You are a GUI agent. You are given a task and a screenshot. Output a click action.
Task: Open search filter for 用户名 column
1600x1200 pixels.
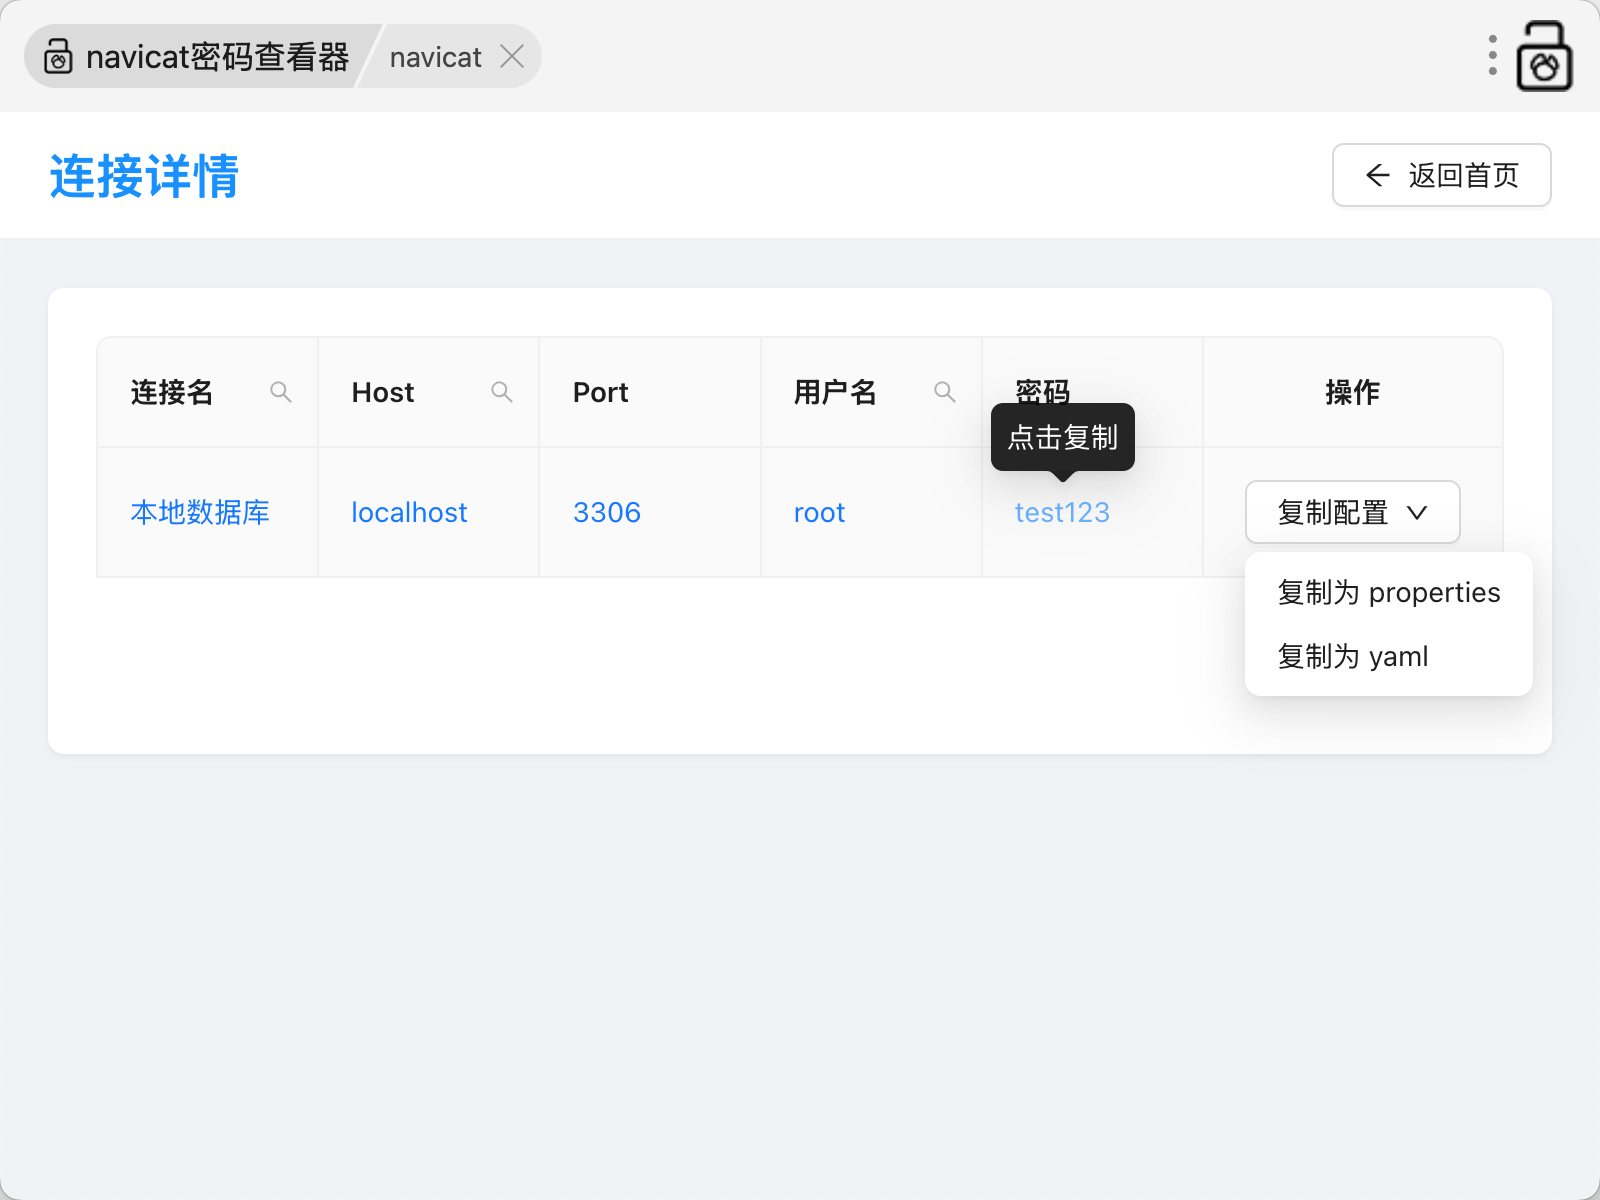coord(945,392)
